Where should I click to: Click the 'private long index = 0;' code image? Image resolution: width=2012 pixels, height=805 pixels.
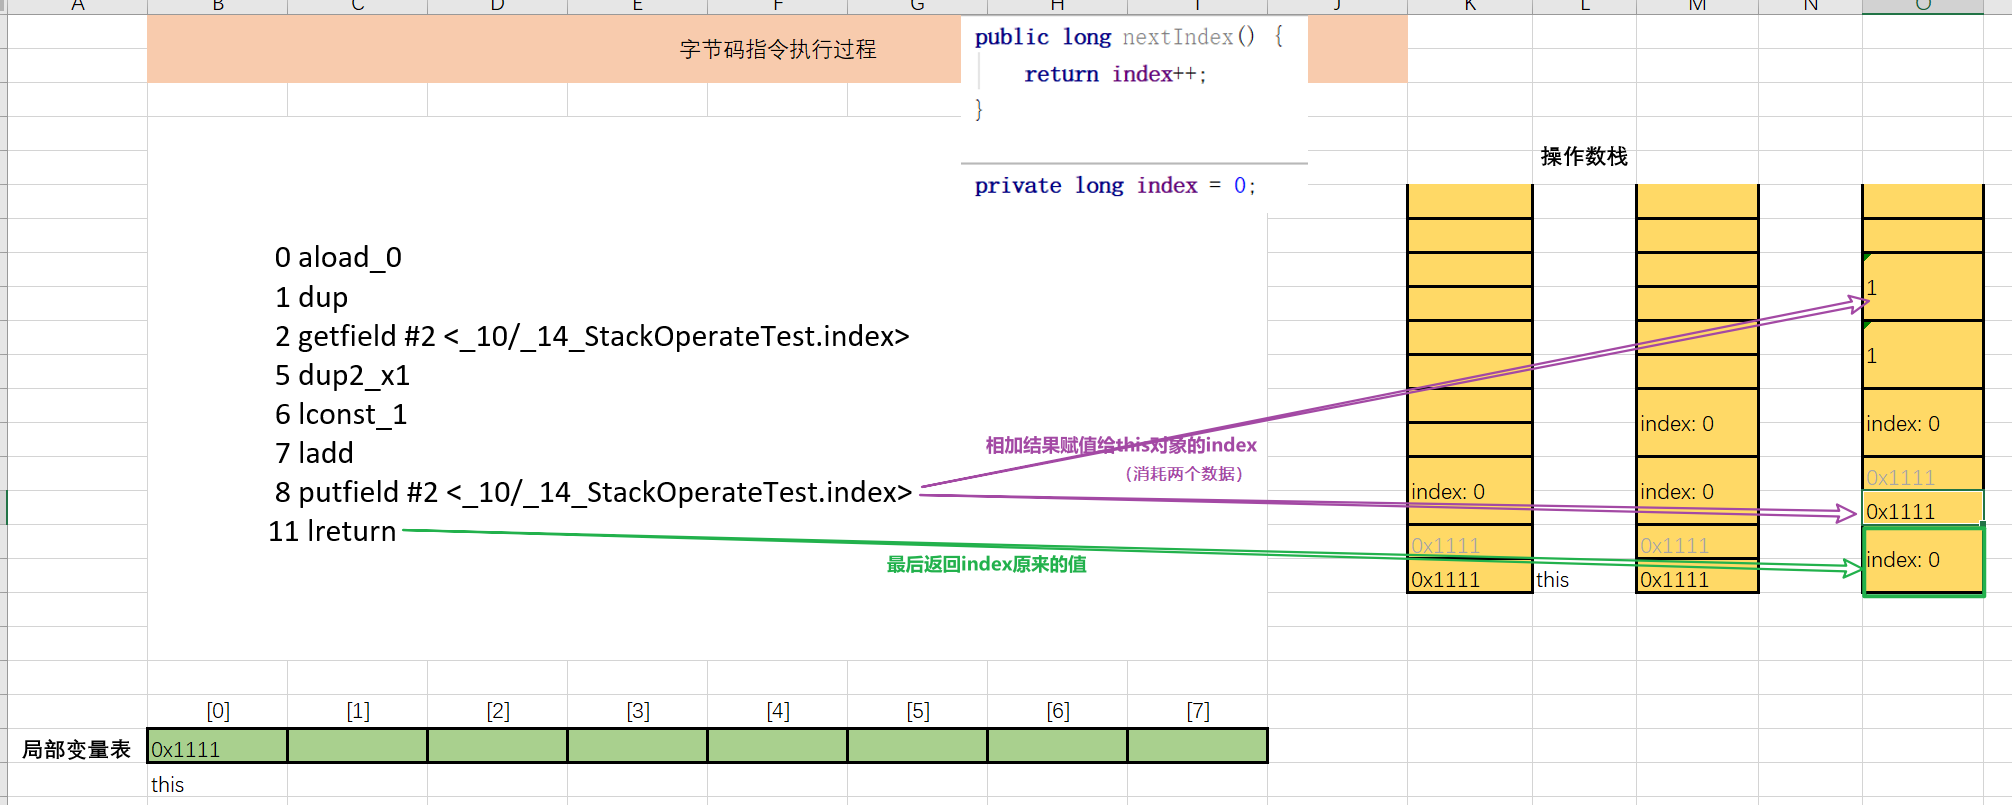click(x=1134, y=188)
